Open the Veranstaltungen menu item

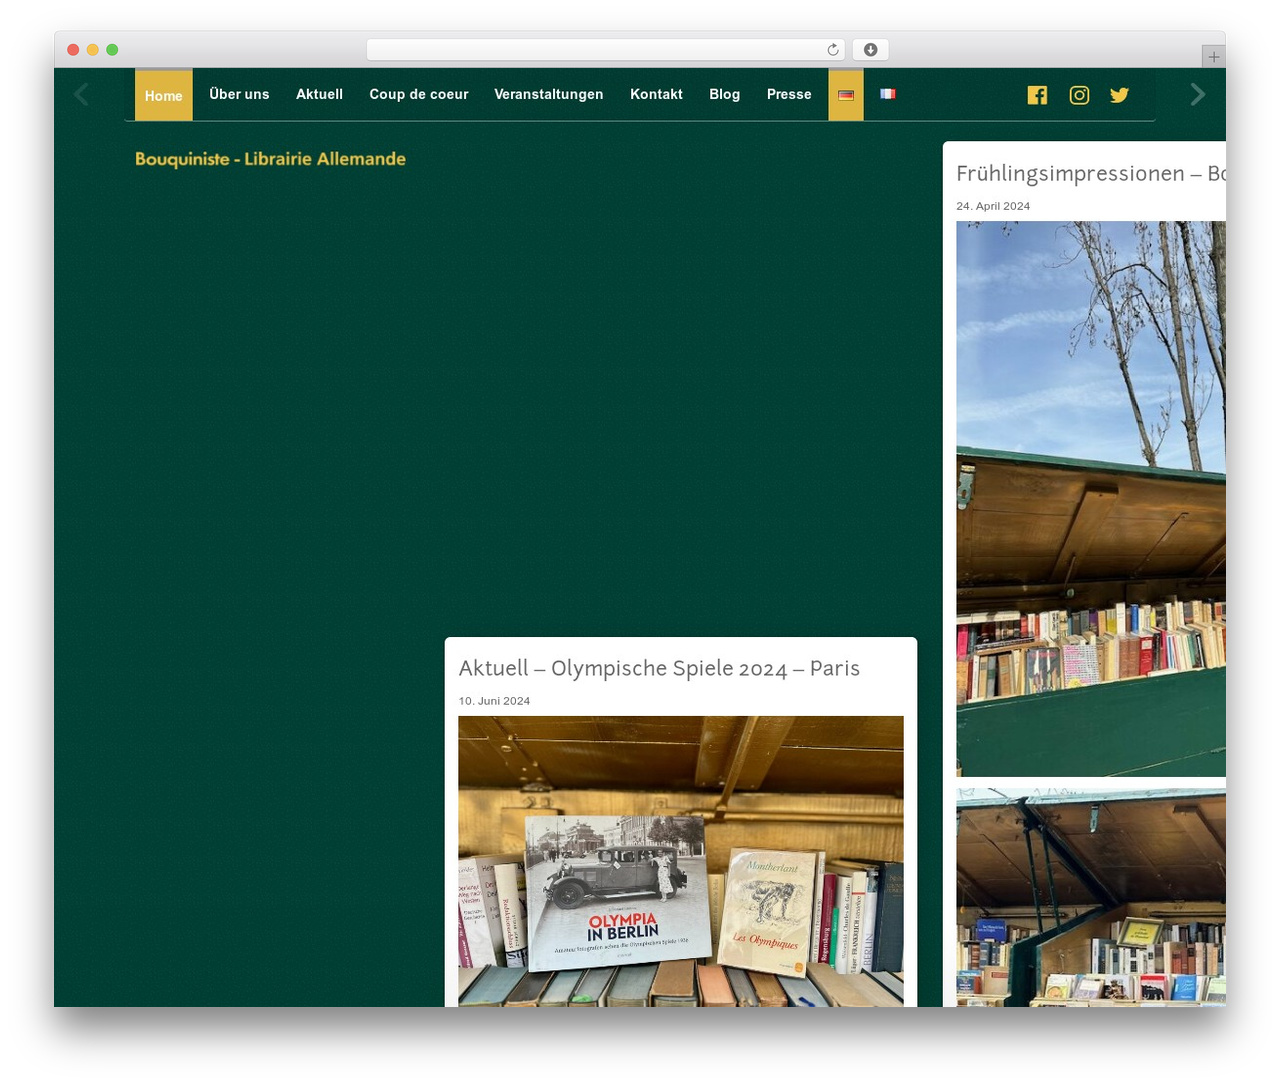(549, 94)
